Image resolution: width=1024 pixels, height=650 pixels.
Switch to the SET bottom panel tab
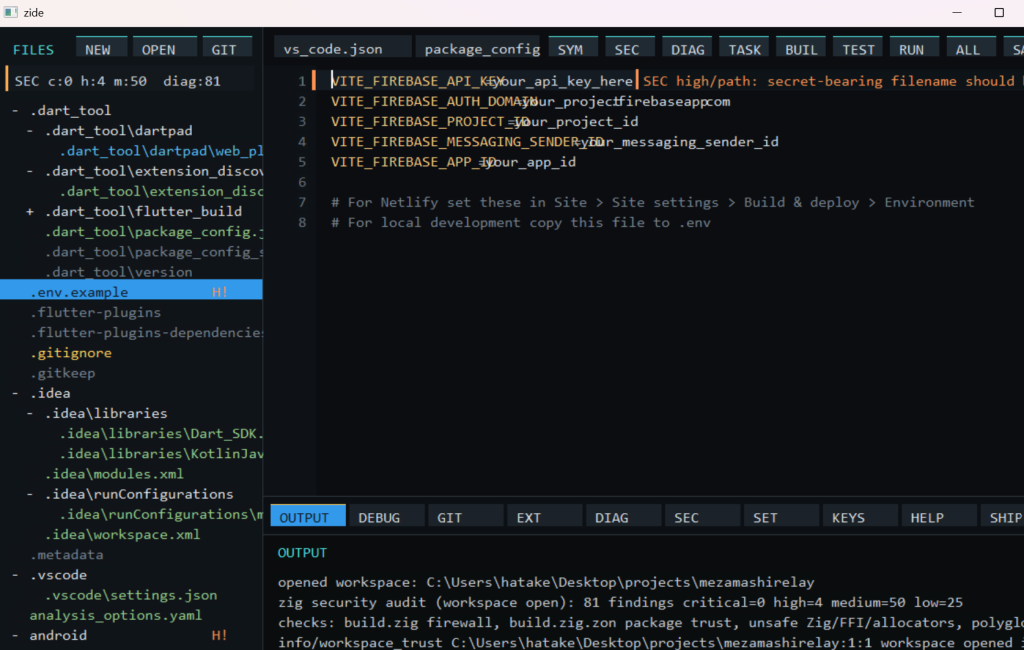[782, 516]
